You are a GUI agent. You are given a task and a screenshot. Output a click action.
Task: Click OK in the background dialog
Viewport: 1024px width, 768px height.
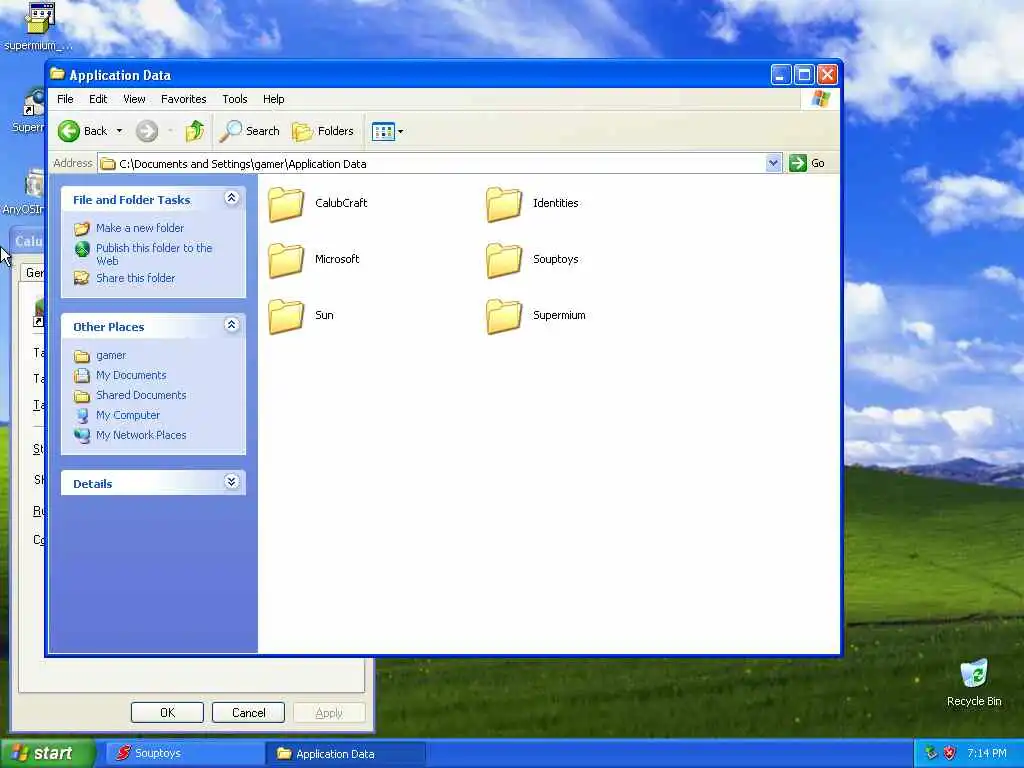167,712
